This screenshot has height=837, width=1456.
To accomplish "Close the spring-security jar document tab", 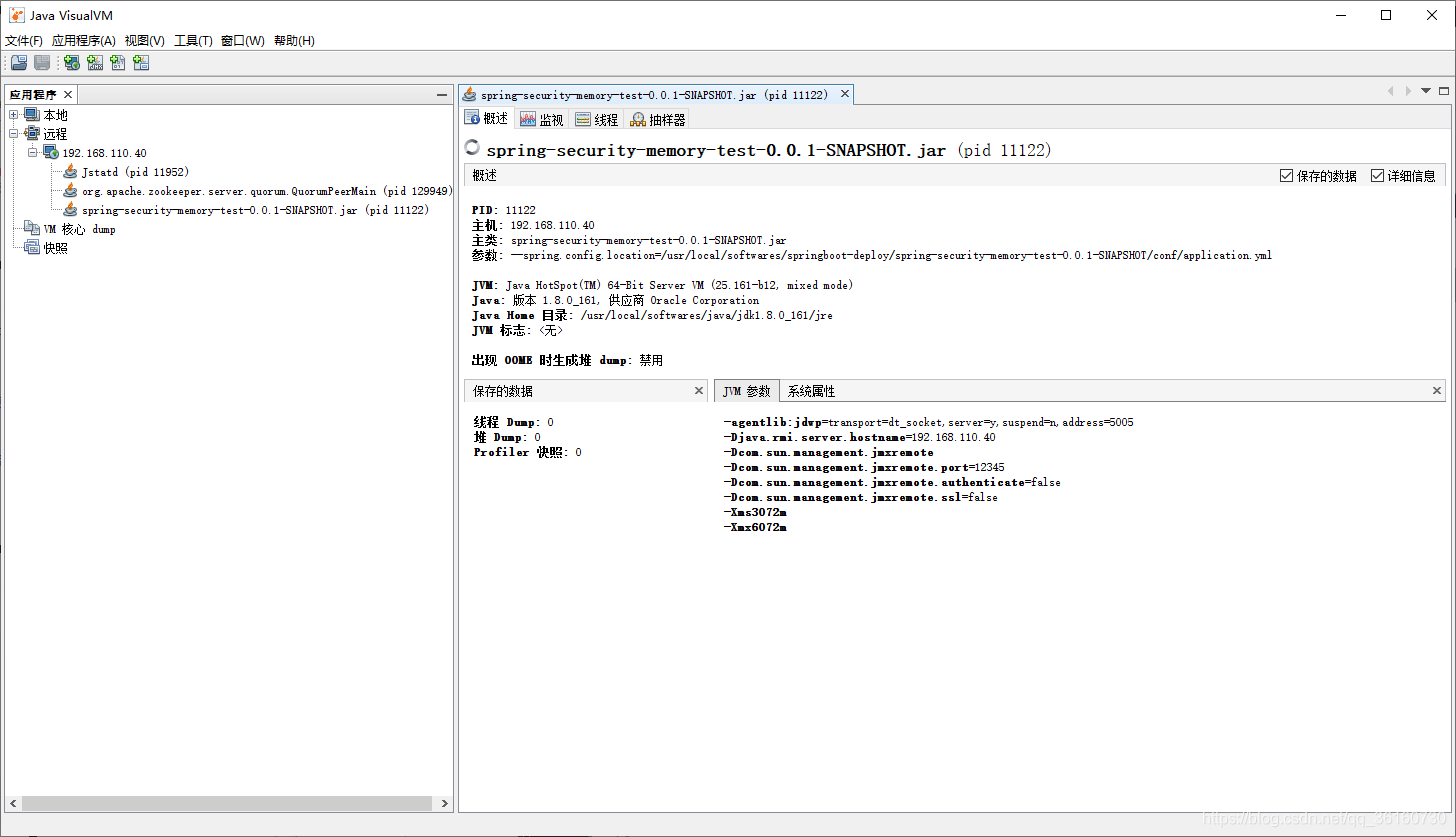I will 845,94.
